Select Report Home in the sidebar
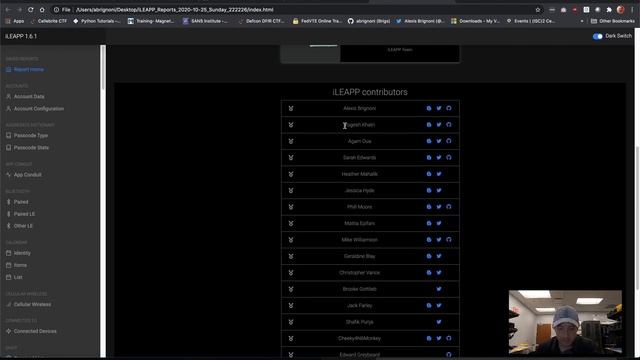This screenshot has height=360, width=640. [x=25, y=70]
